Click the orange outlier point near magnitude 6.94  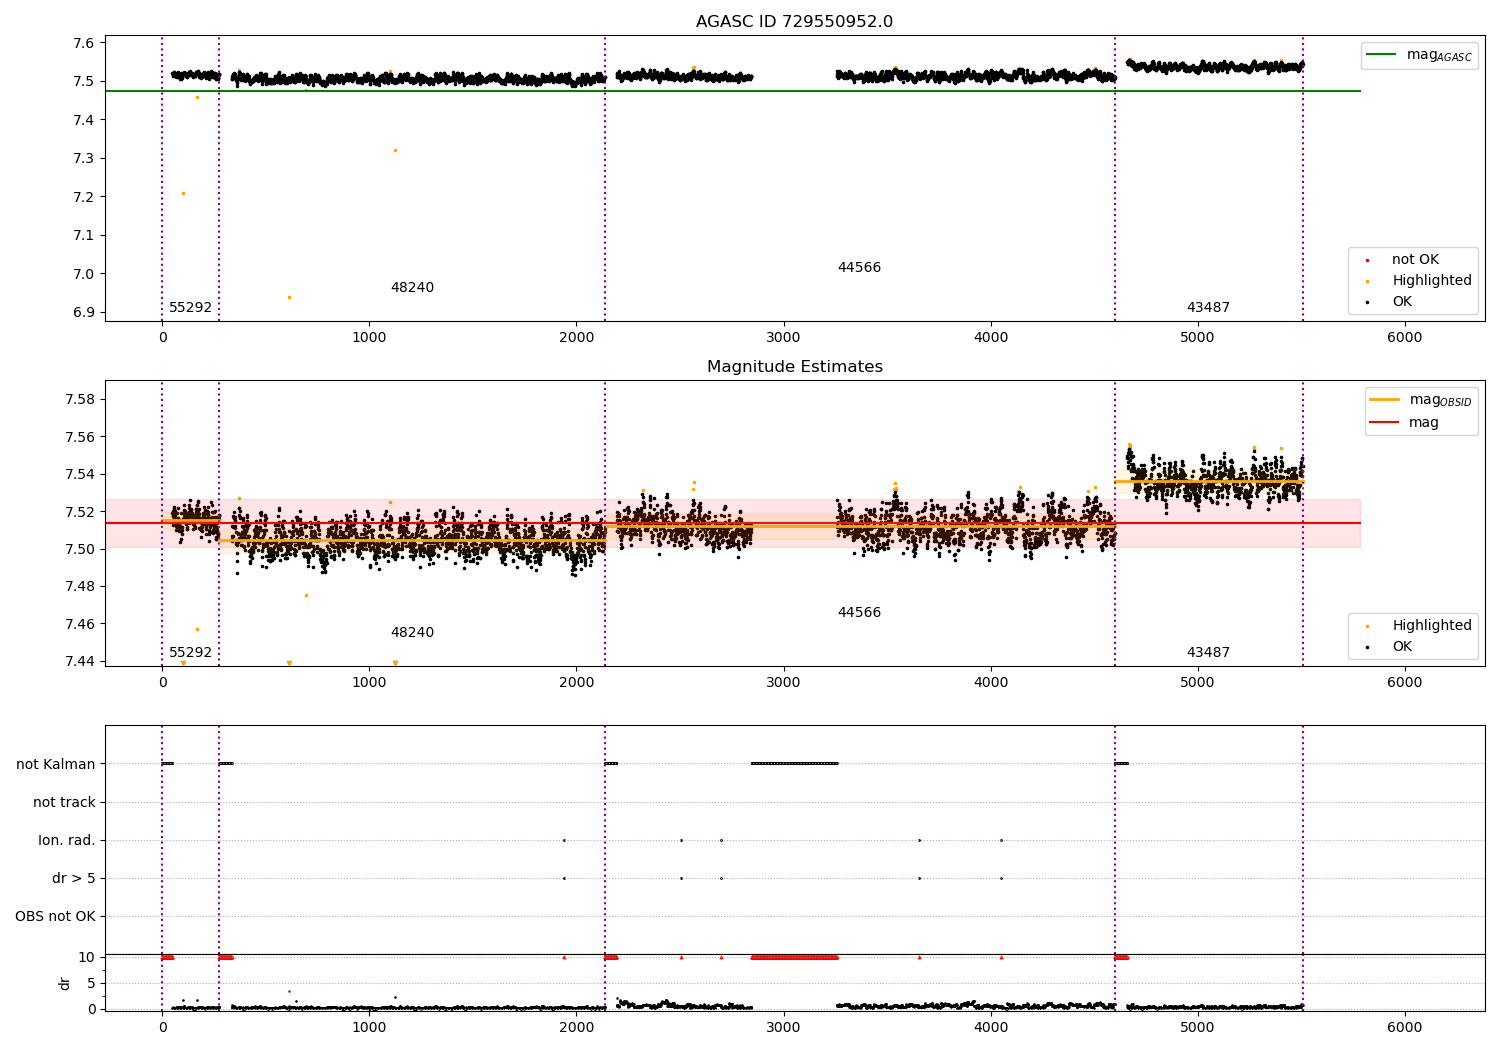tap(289, 297)
